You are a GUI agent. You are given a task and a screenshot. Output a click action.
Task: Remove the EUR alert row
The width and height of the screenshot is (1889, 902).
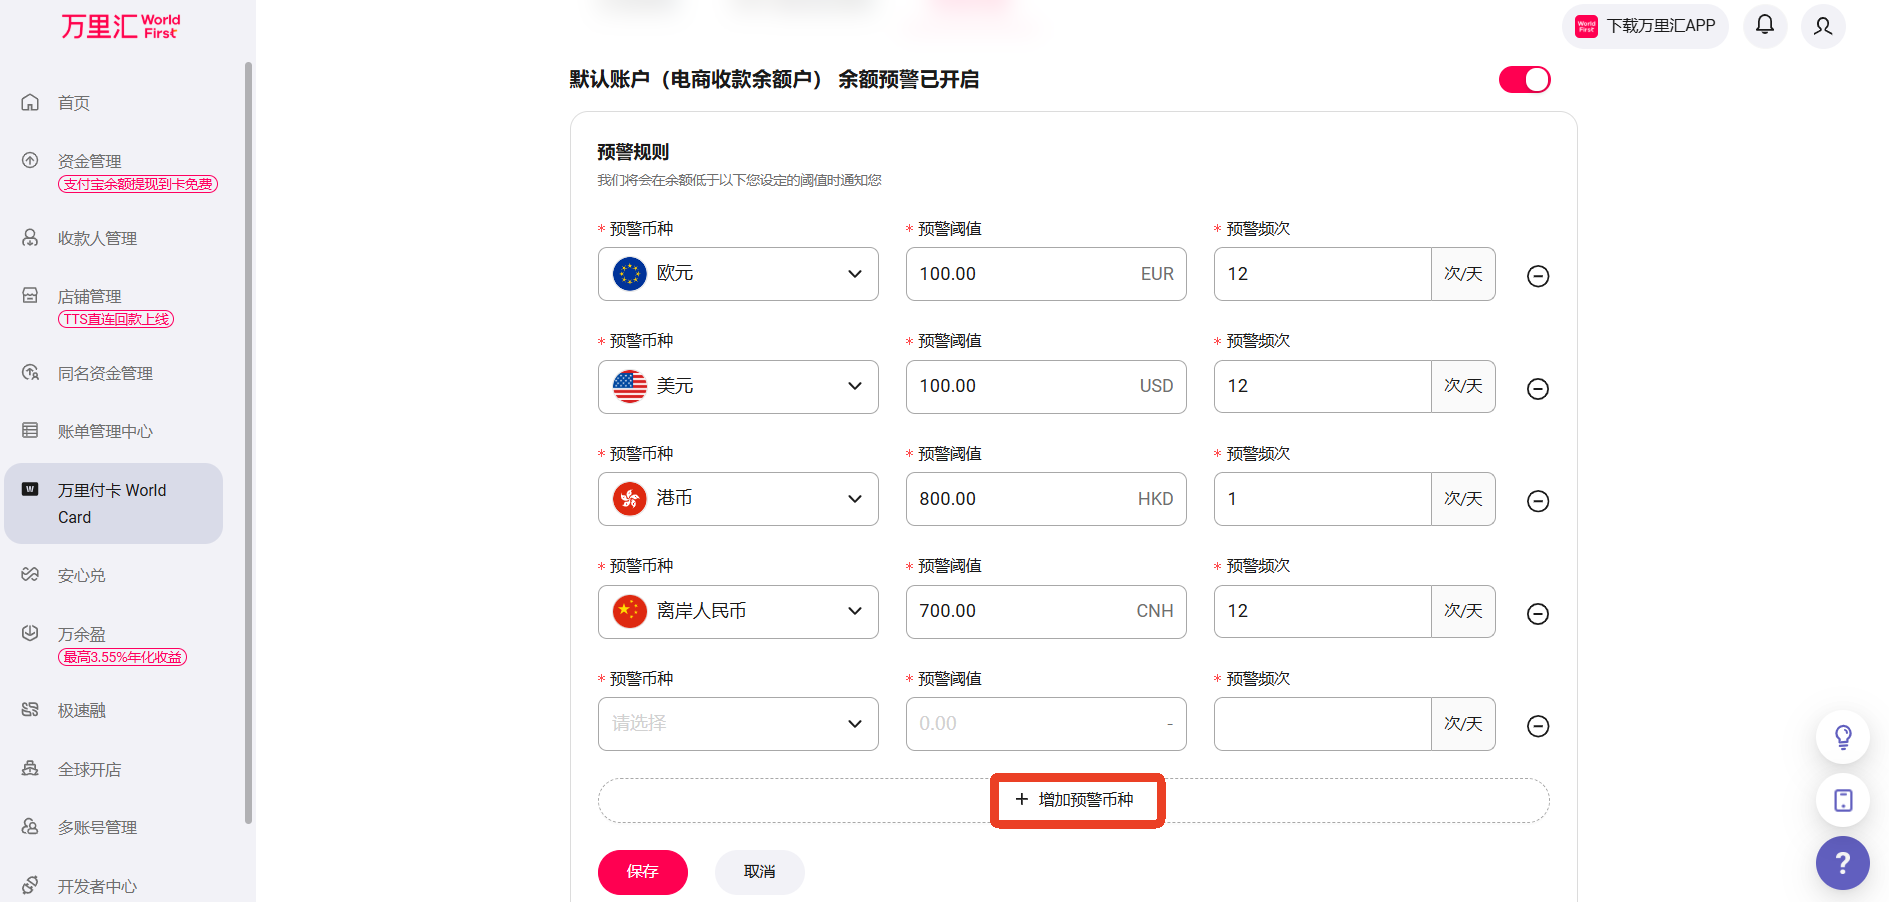[1538, 276]
